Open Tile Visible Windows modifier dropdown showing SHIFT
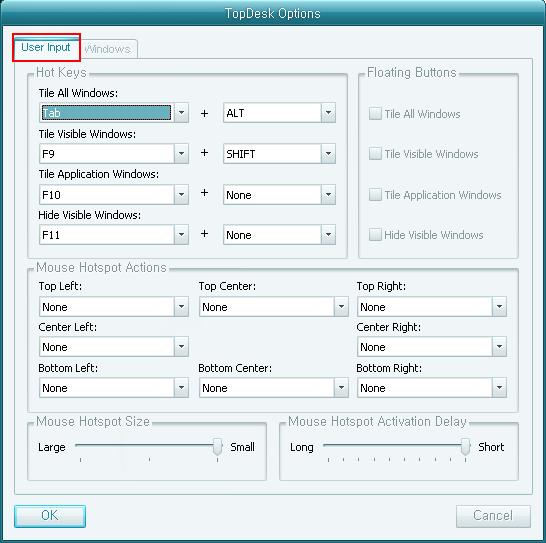The image size is (546, 543). 279,154
